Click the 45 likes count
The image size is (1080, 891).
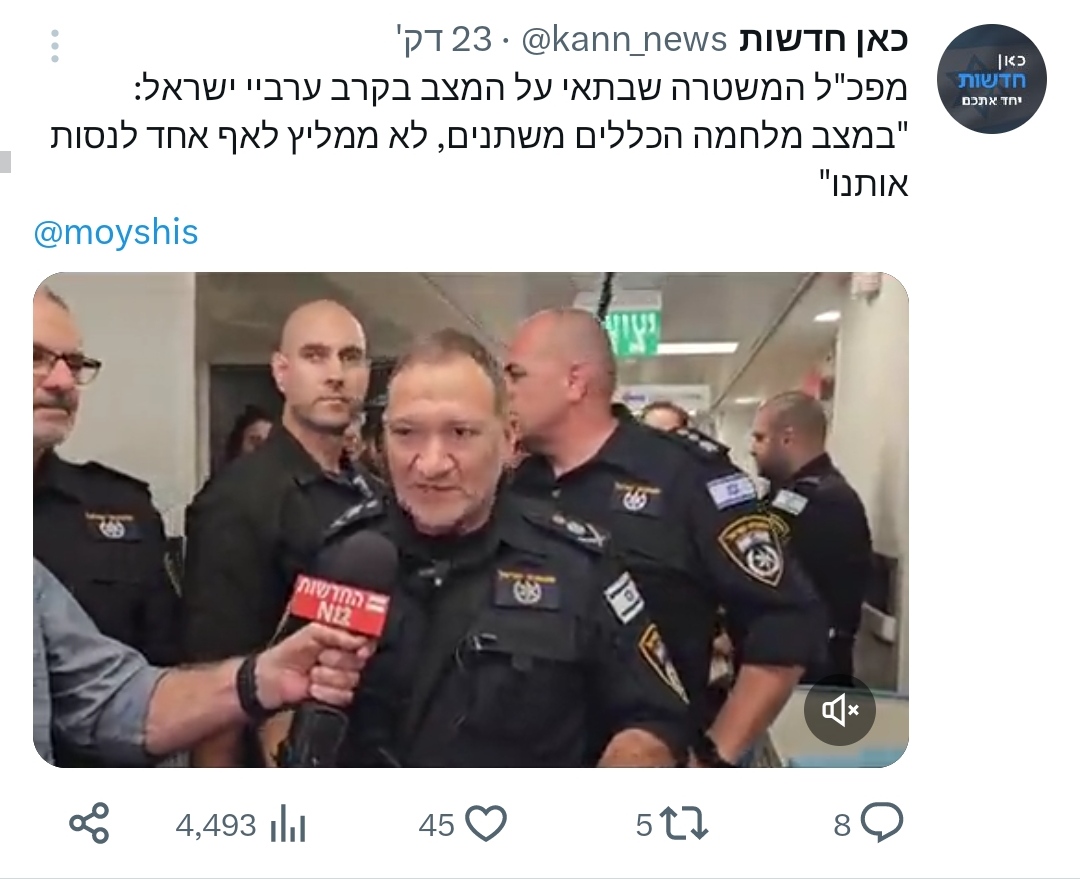coord(437,825)
